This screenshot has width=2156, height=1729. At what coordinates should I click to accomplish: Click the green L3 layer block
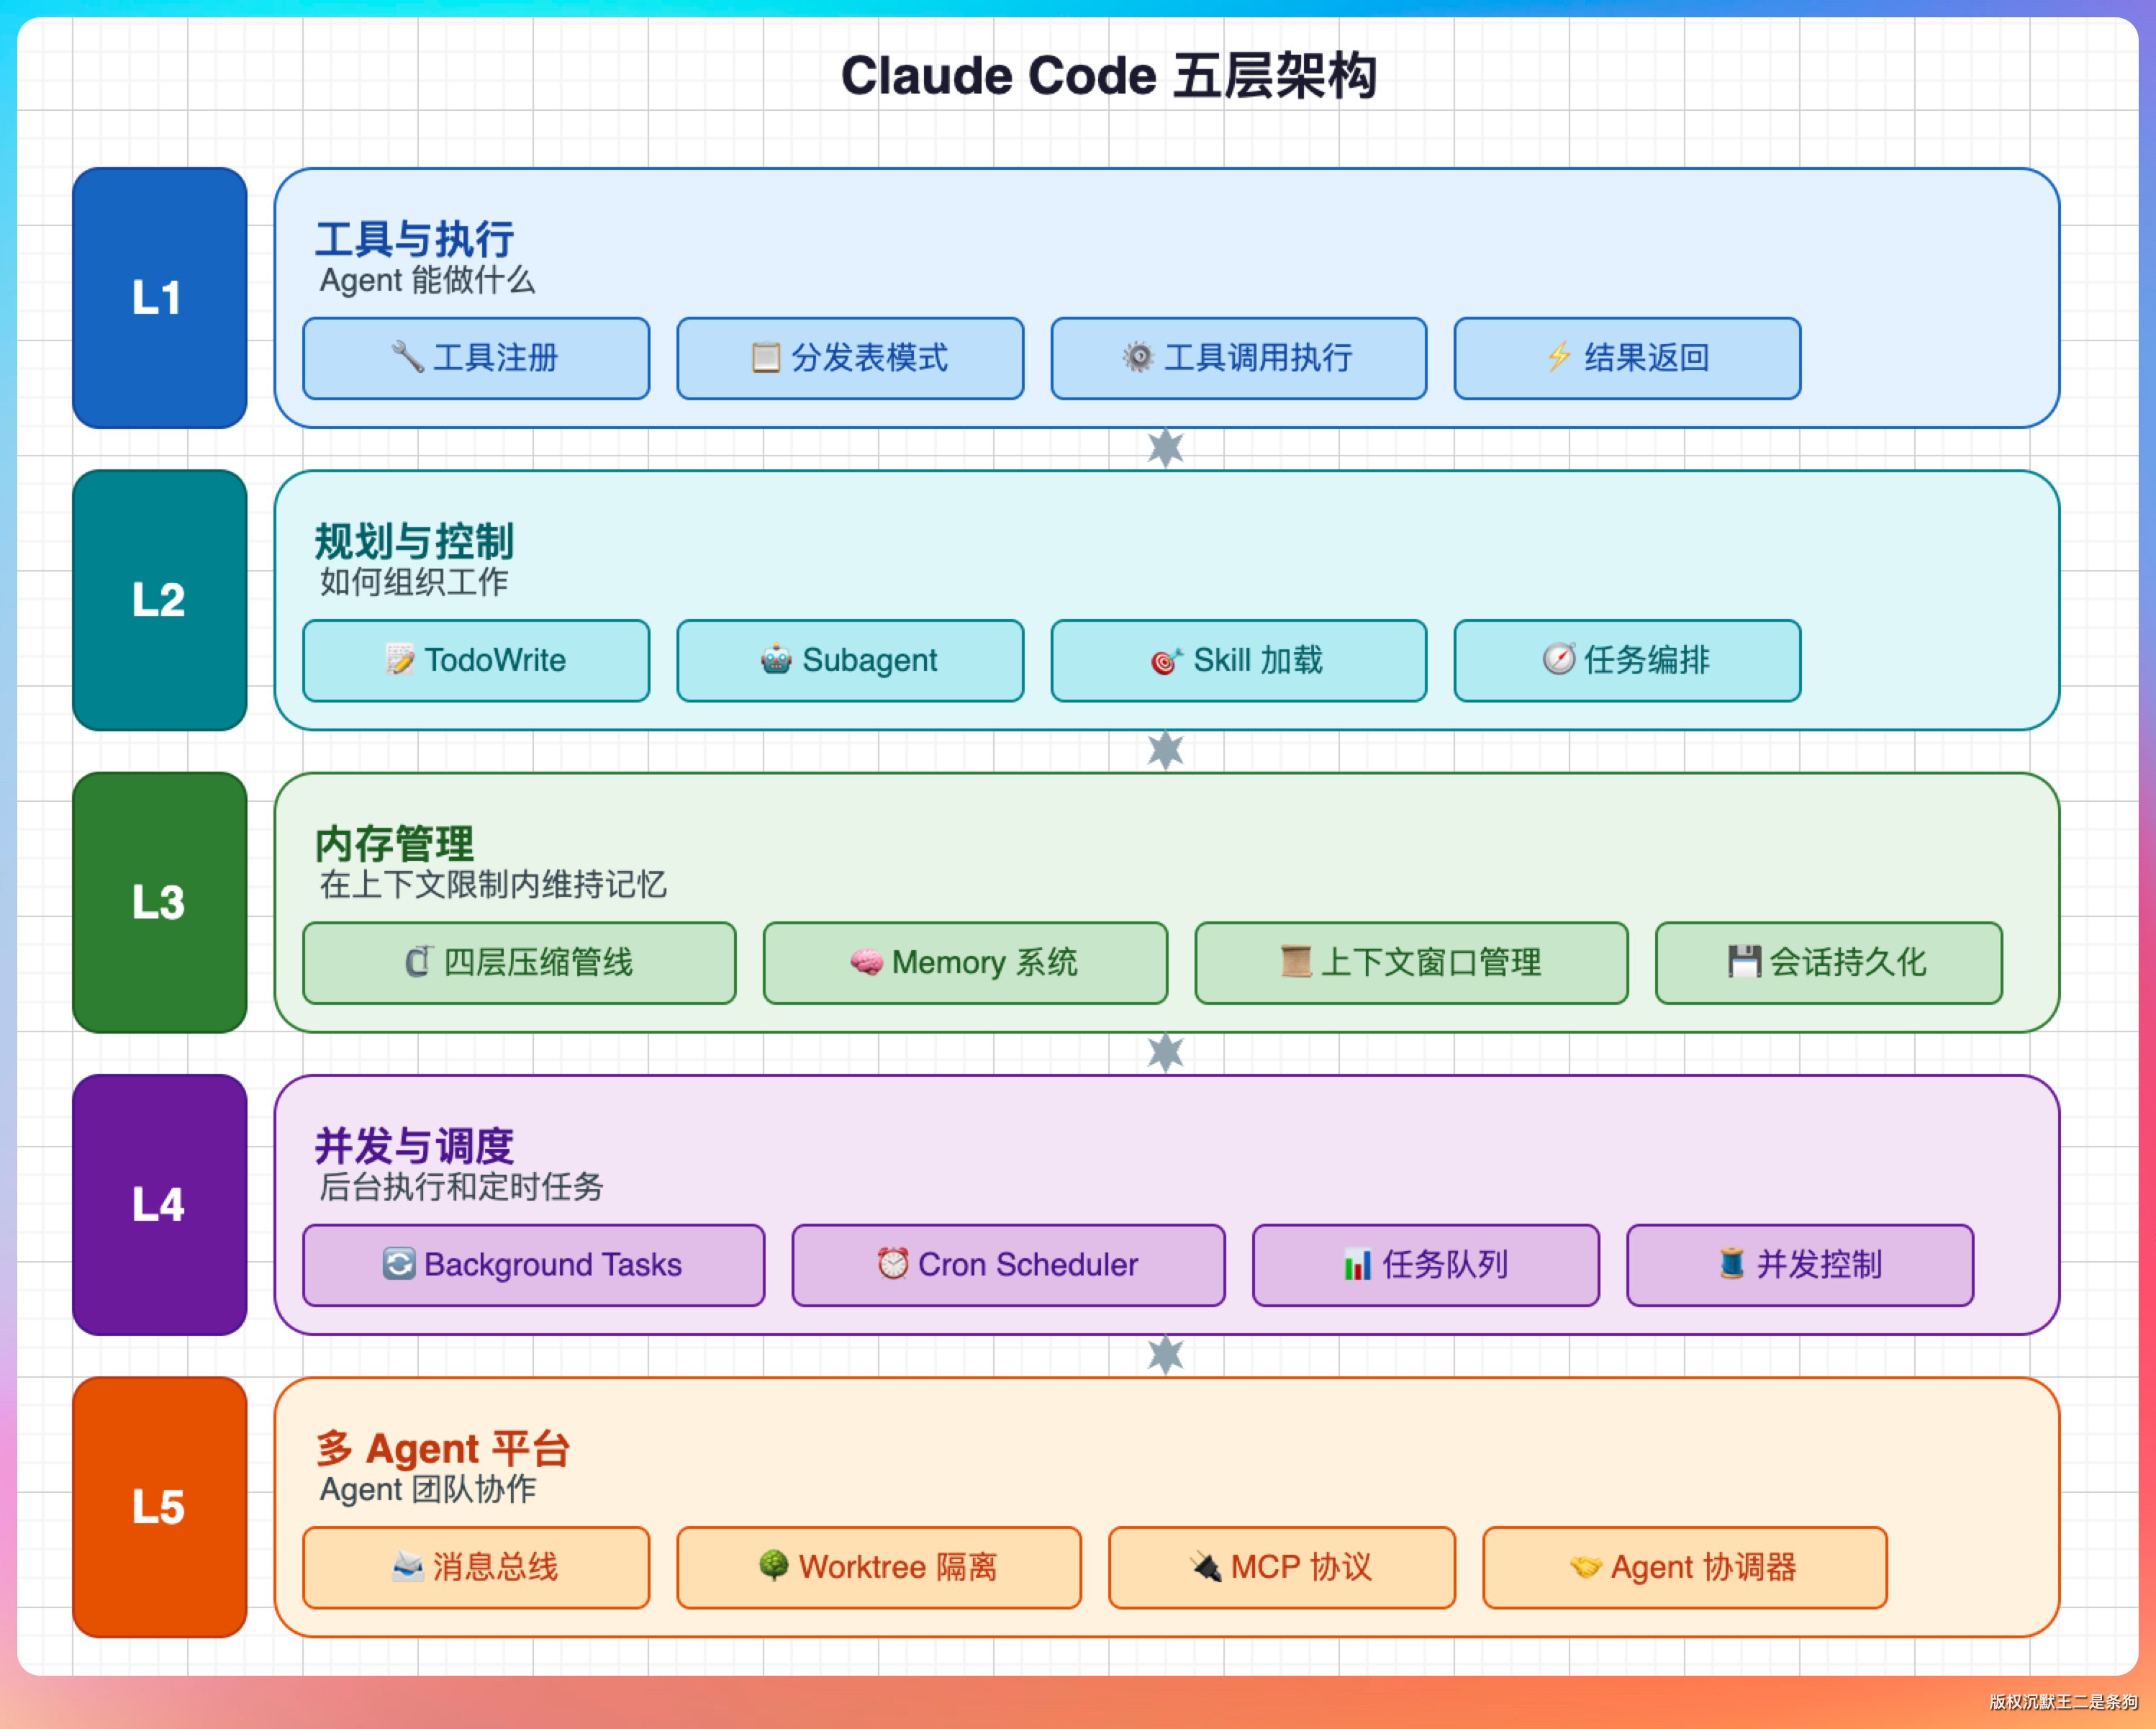[160, 903]
